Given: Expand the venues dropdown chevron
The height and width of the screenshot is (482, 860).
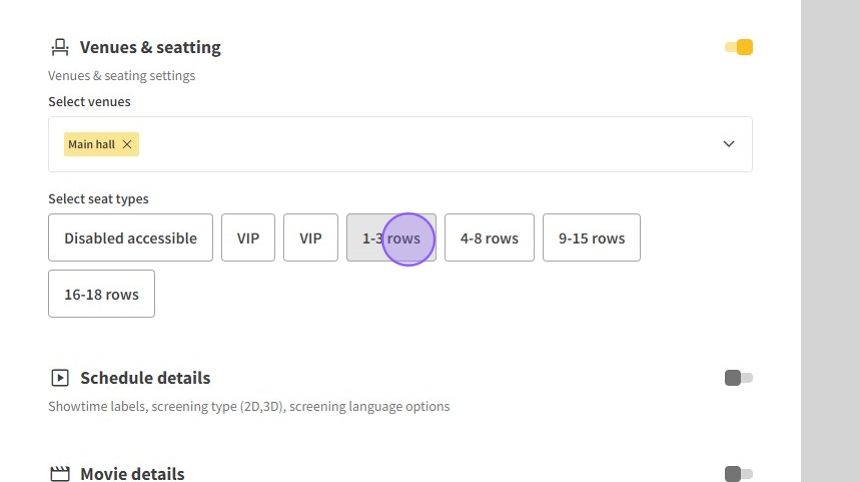Looking at the screenshot, I should (x=728, y=144).
